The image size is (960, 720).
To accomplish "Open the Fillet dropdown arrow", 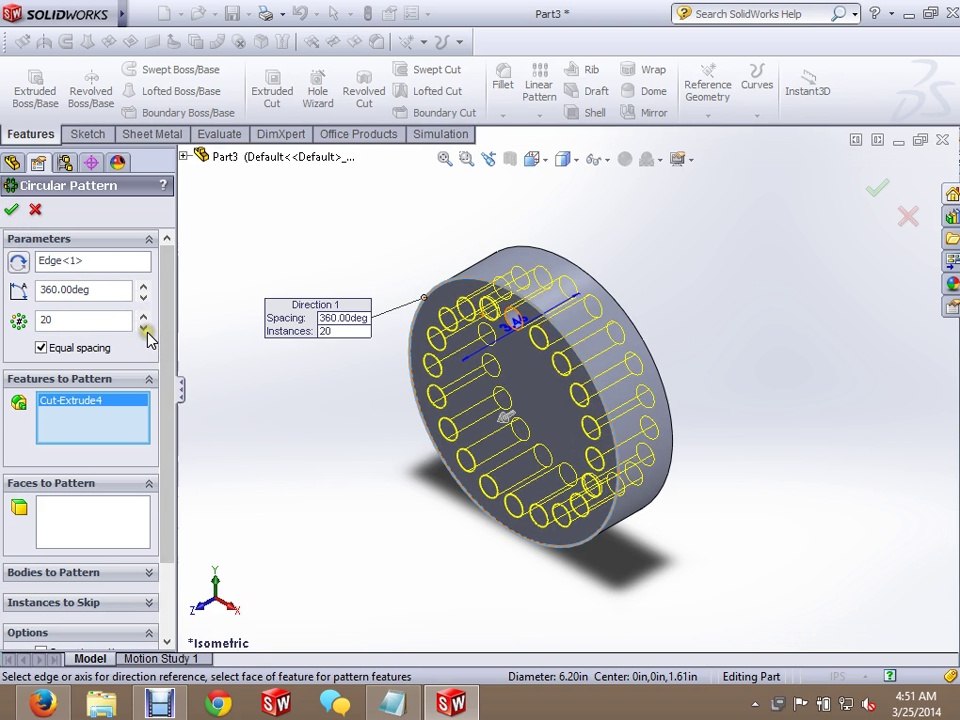I will pos(503,115).
